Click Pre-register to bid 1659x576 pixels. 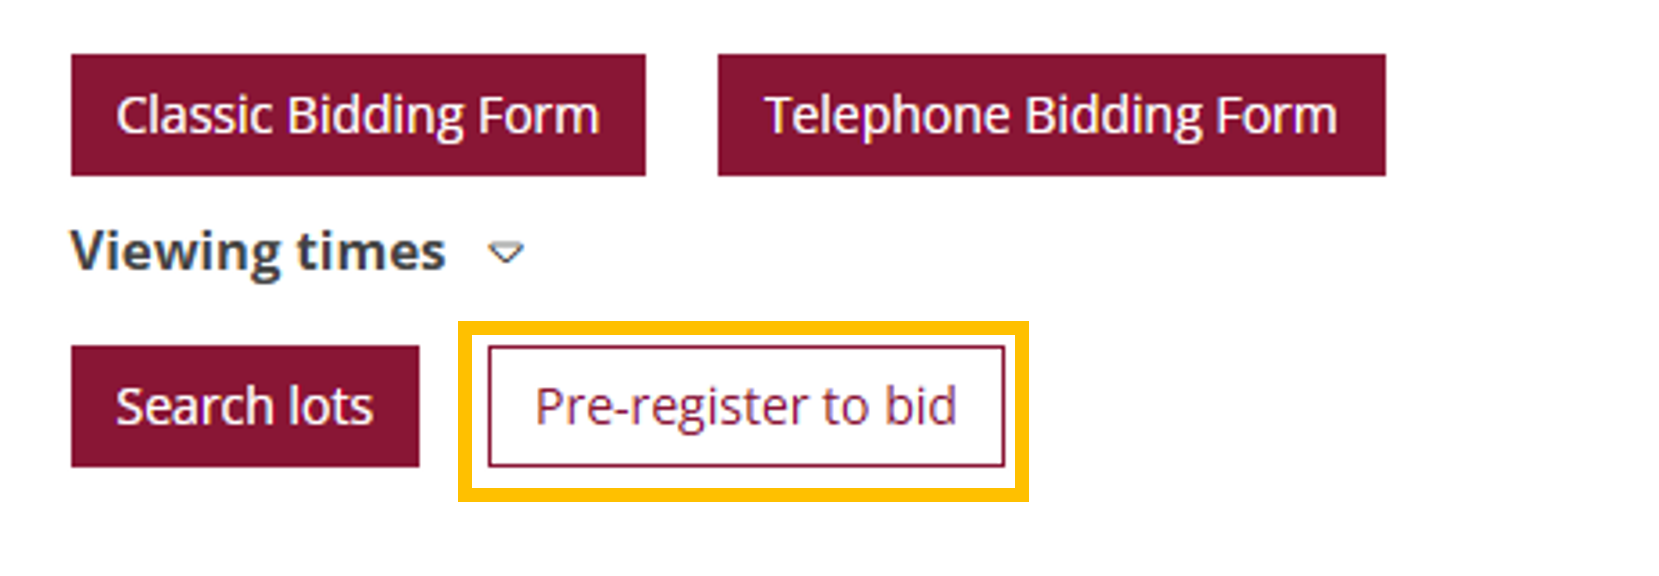click(746, 406)
